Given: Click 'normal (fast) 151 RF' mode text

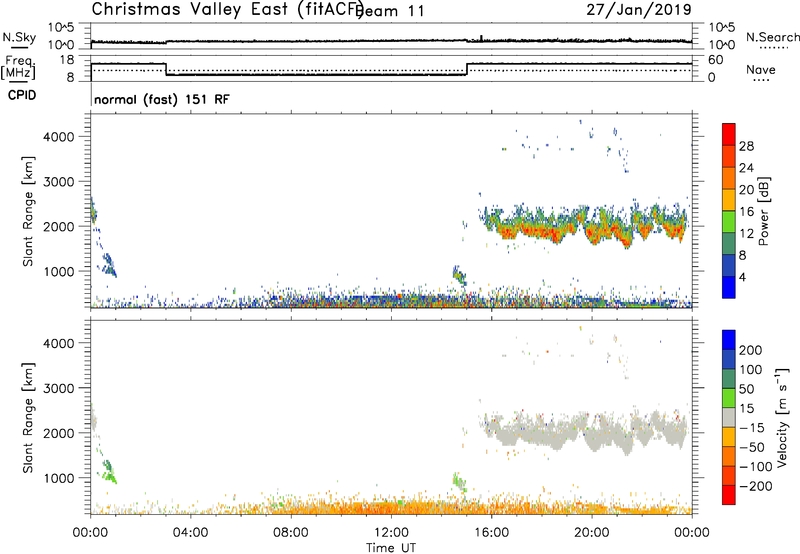Looking at the screenshot, I should [x=162, y=99].
